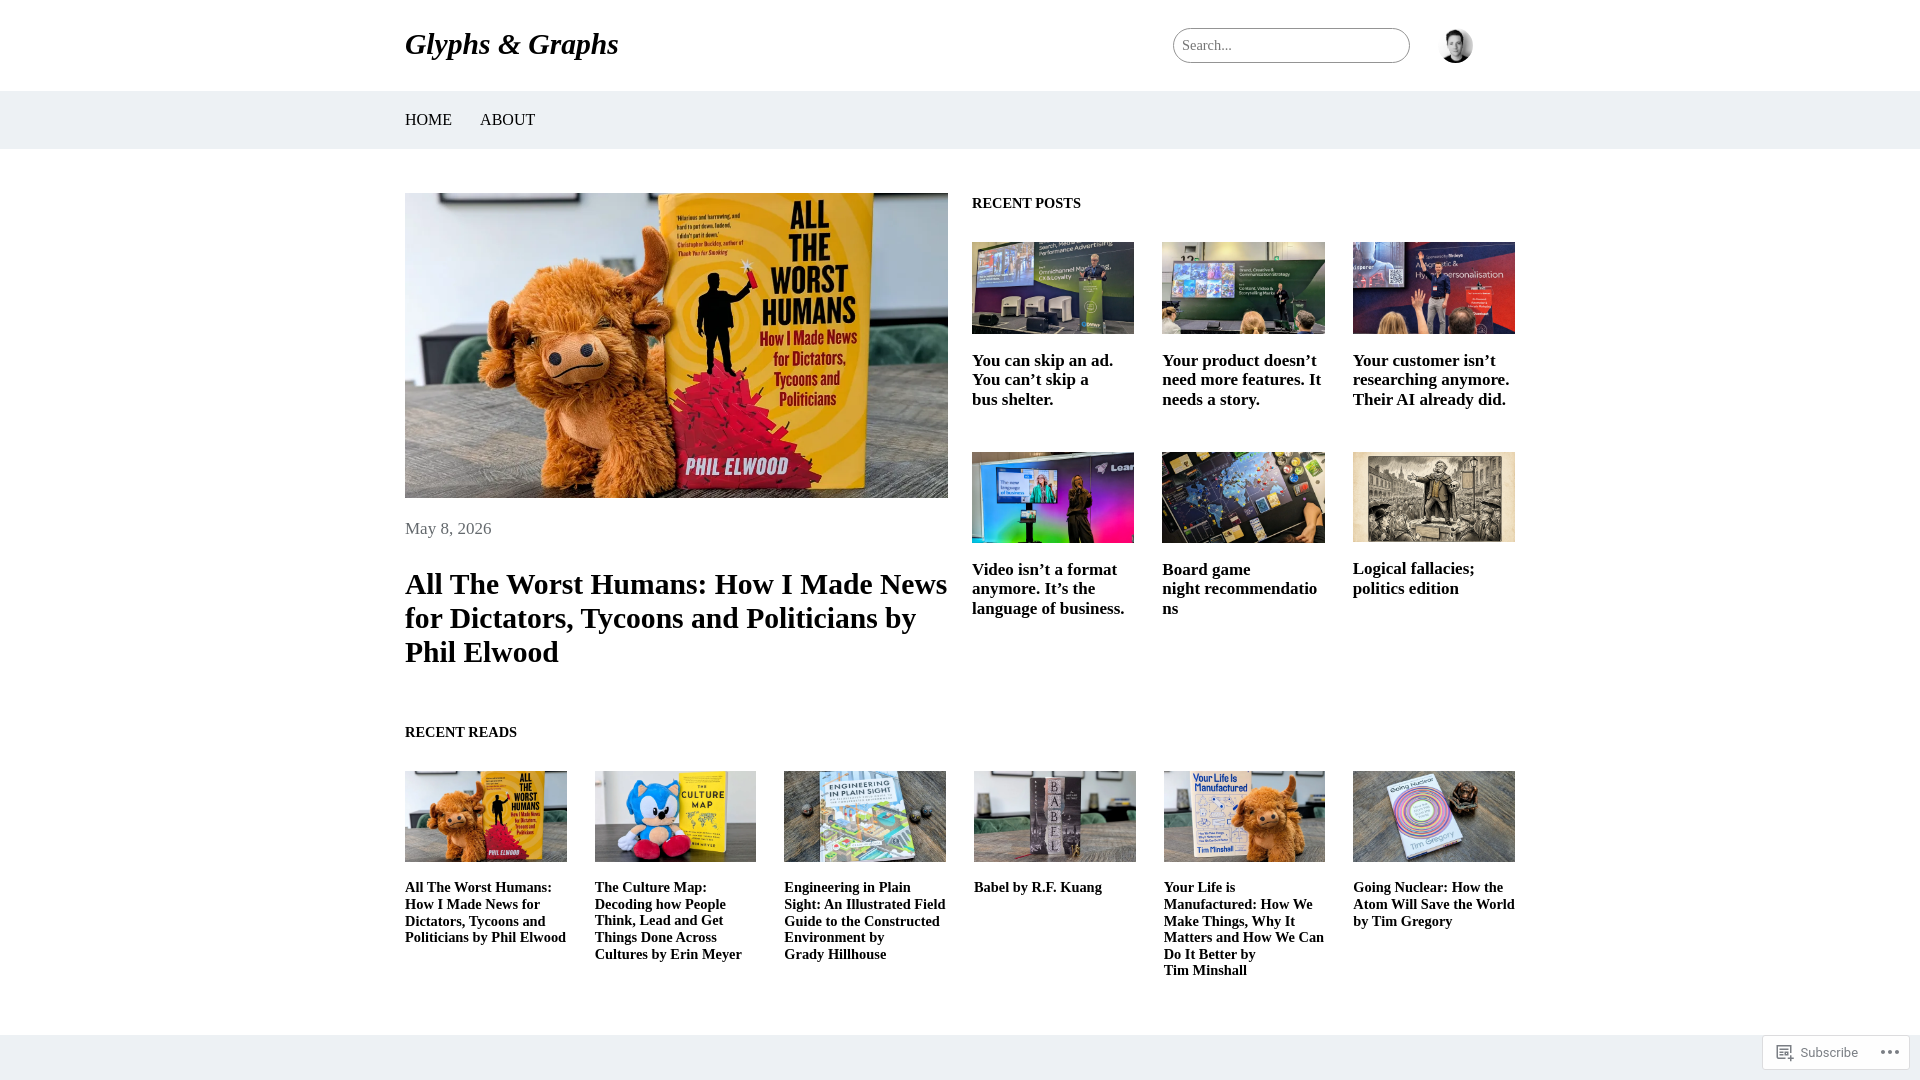Read Your Life is Manufactured review link
The height and width of the screenshot is (1080, 1920).
pyautogui.click(x=1244, y=929)
